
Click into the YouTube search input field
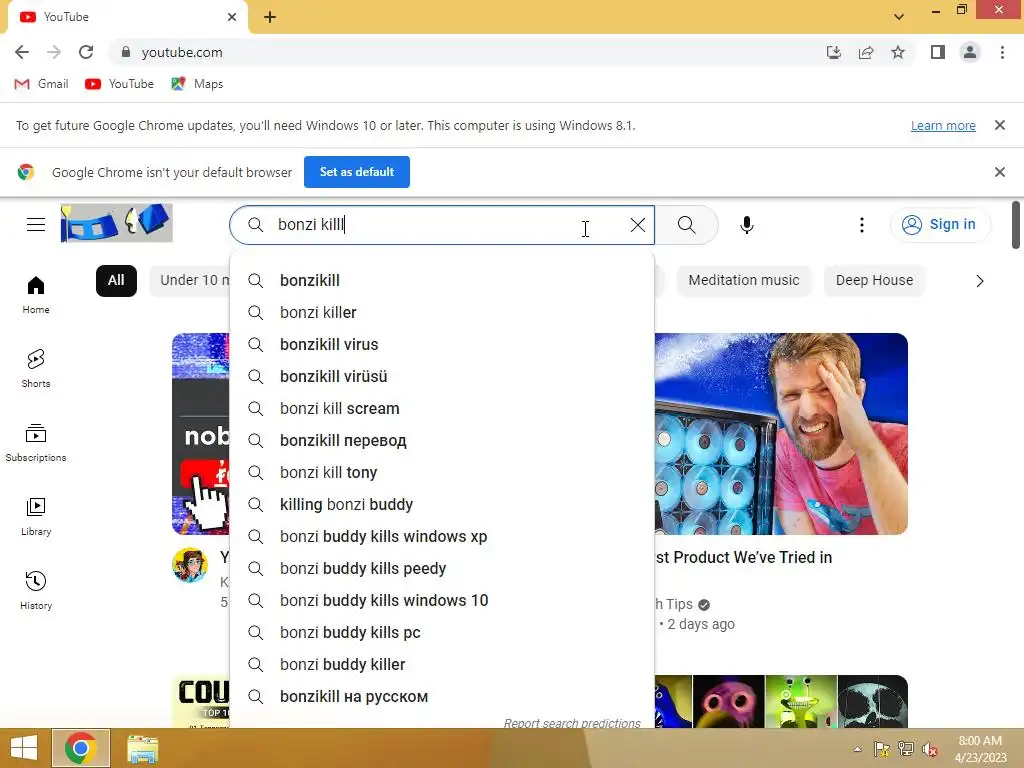tap(444, 225)
